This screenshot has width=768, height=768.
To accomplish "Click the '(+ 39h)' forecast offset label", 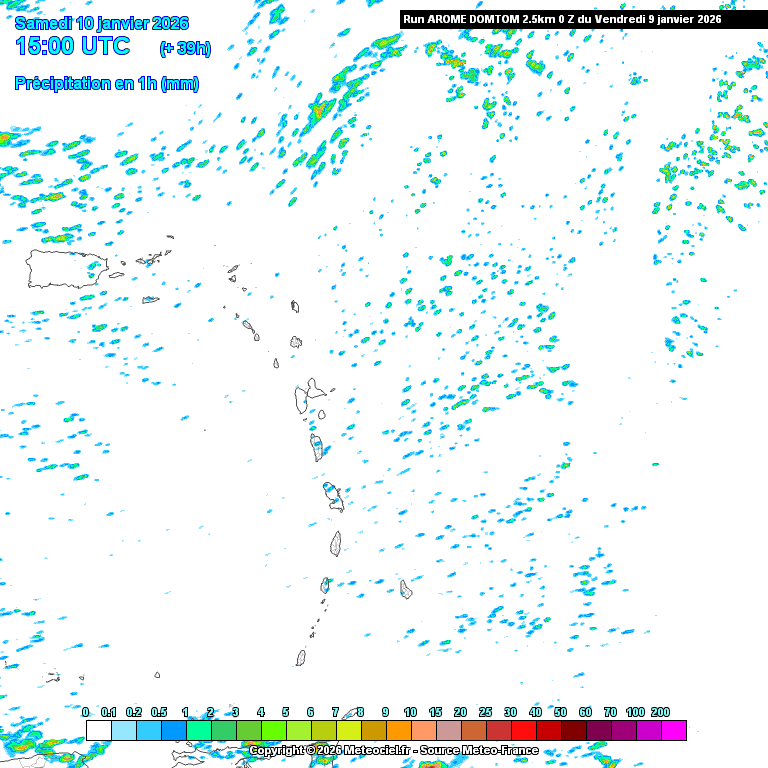I will coord(185,49).
